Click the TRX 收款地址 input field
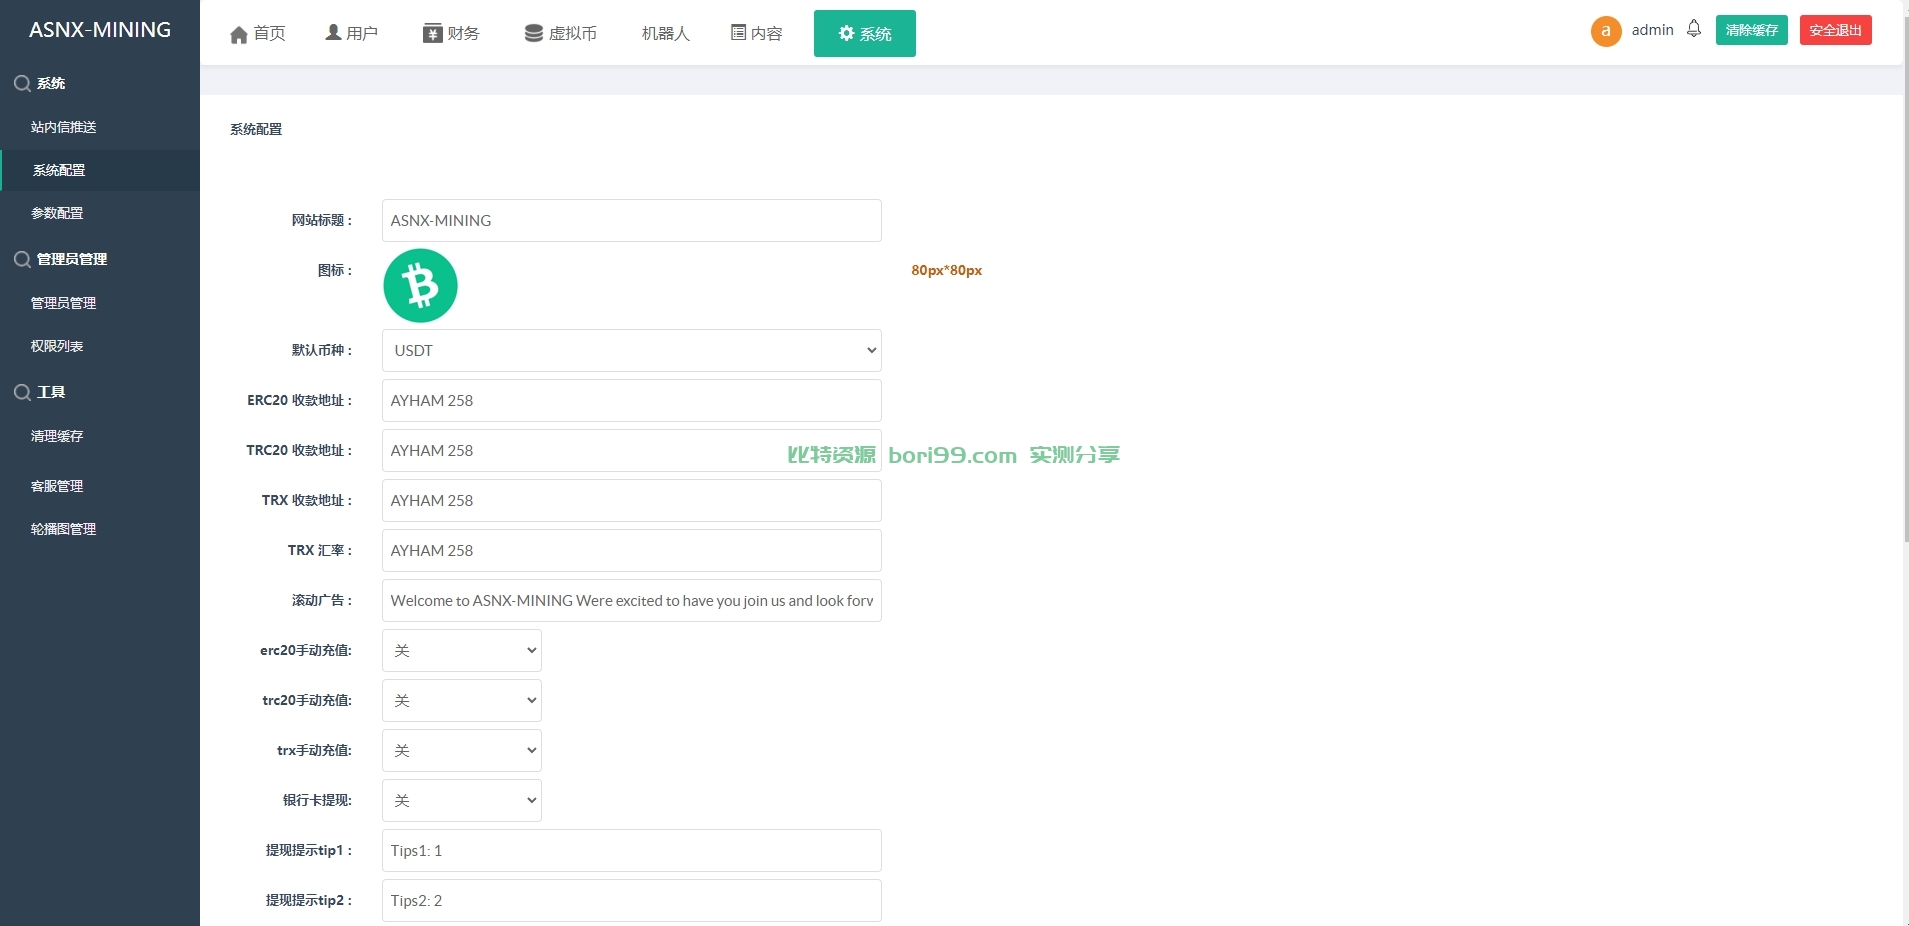The width and height of the screenshot is (1909, 926). (632, 501)
